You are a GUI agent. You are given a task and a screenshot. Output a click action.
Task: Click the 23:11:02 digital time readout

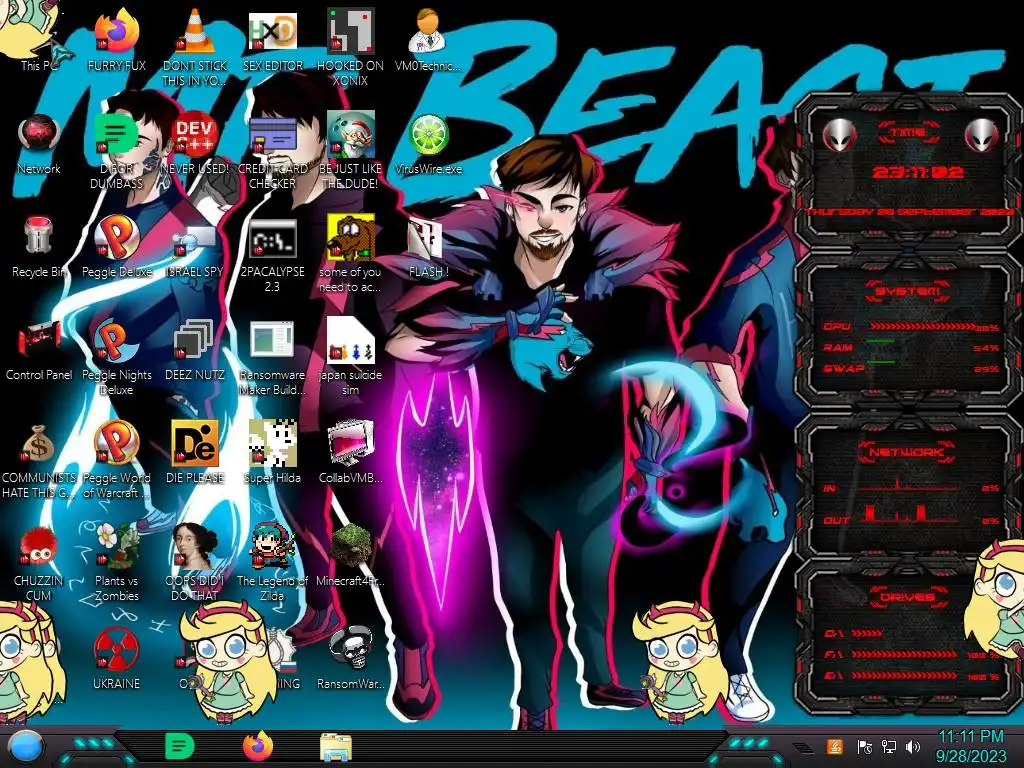click(918, 172)
